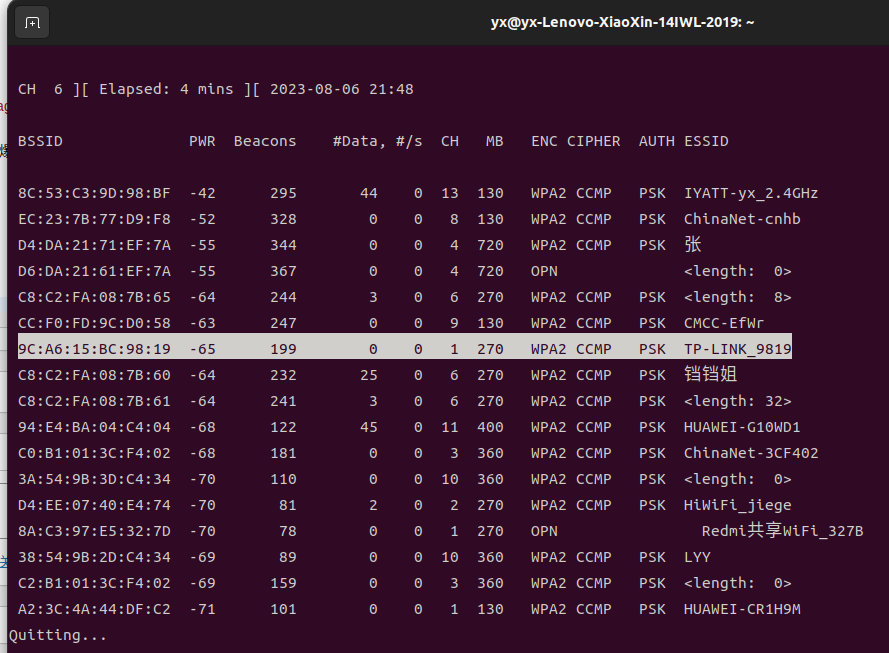Select BSSID 3A:54:9B:3D:C4:34

pos(94,480)
